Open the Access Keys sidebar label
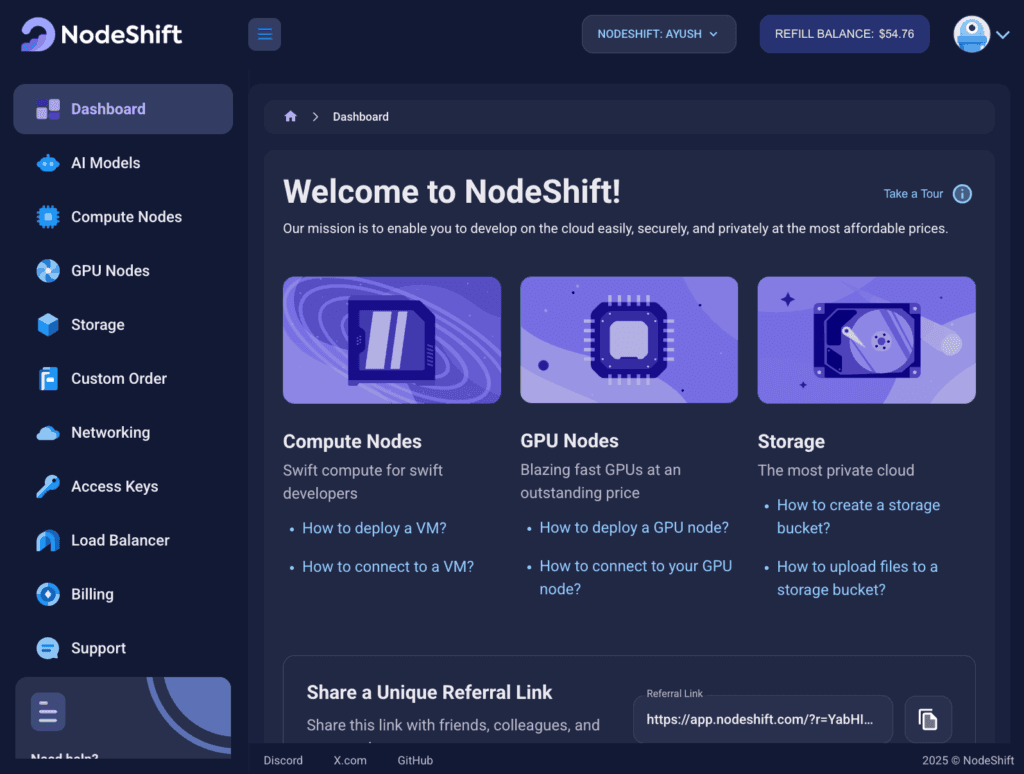 (114, 487)
